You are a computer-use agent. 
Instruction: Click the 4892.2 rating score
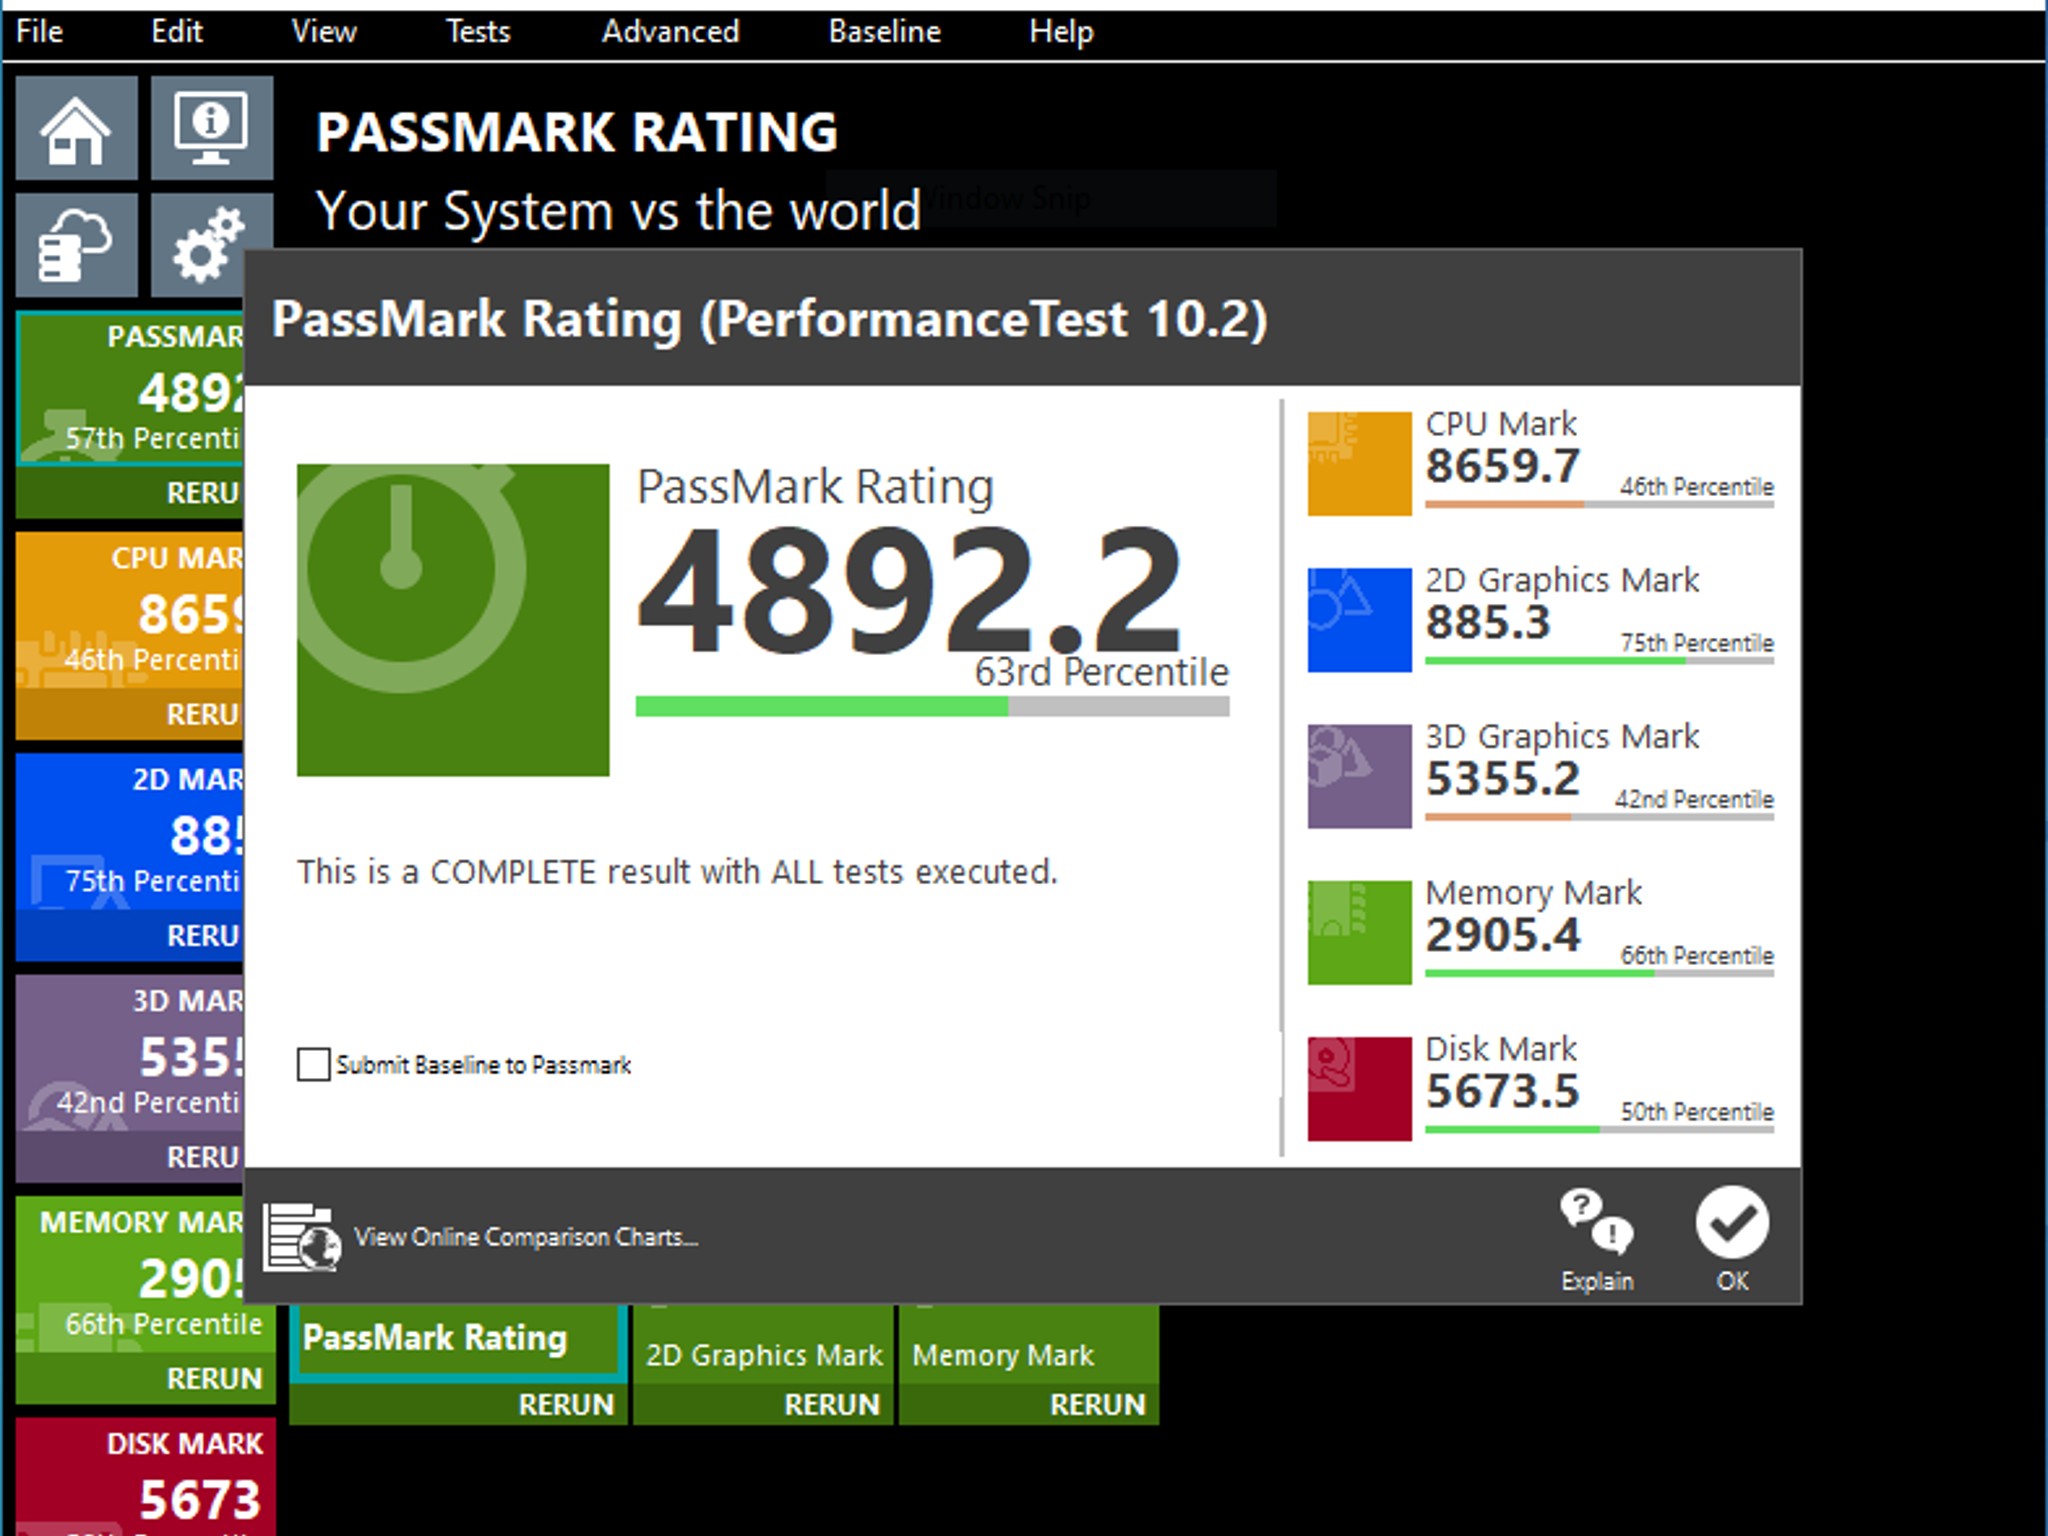(910, 591)
